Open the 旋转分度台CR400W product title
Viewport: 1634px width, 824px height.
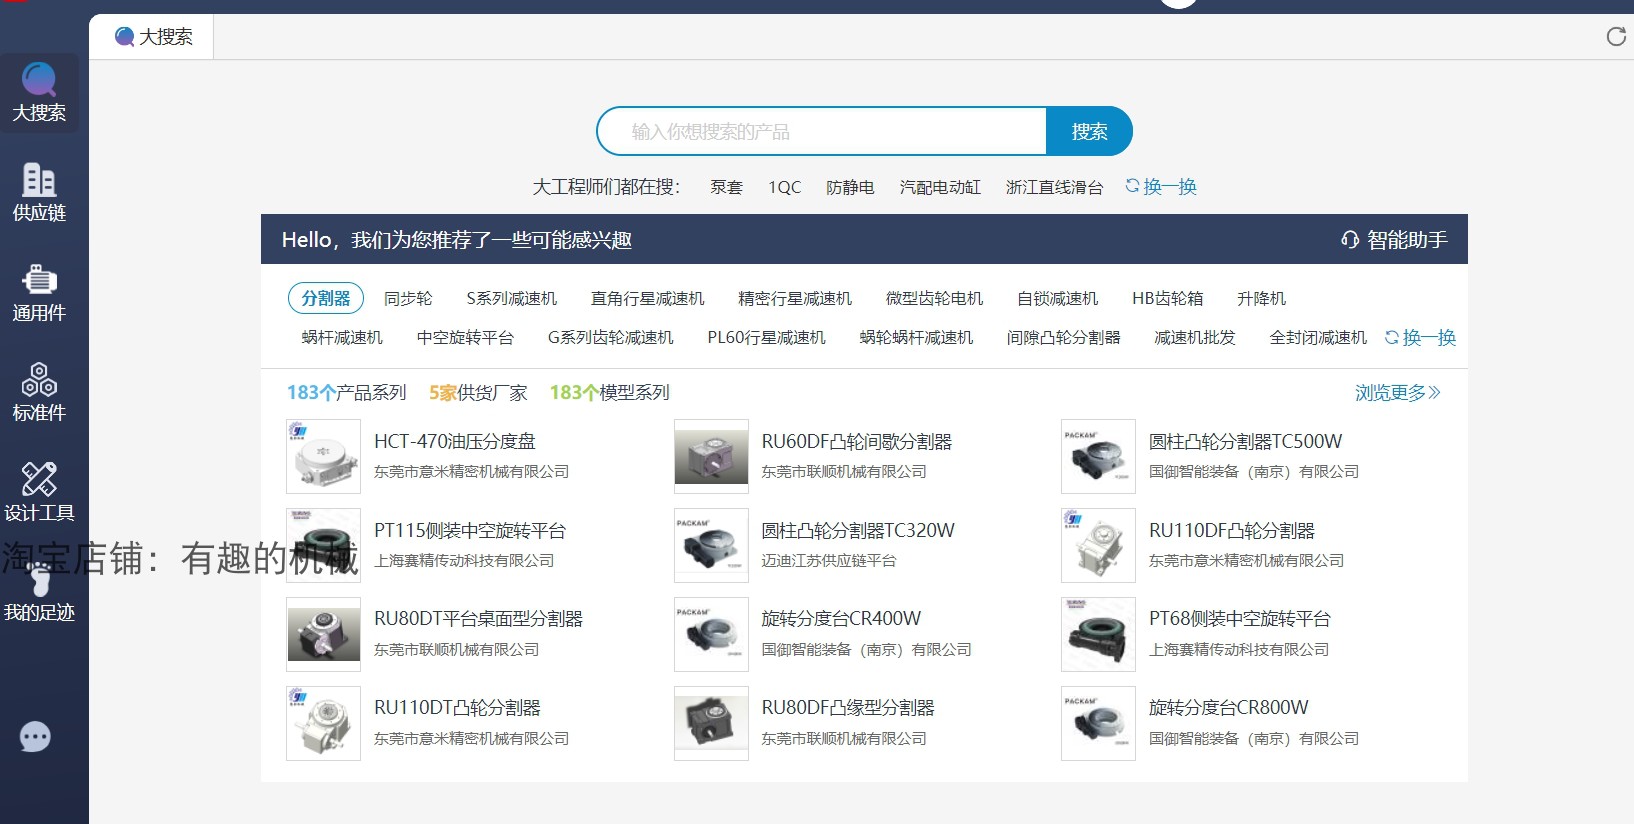pyautogui.click(x=841, y=618)
